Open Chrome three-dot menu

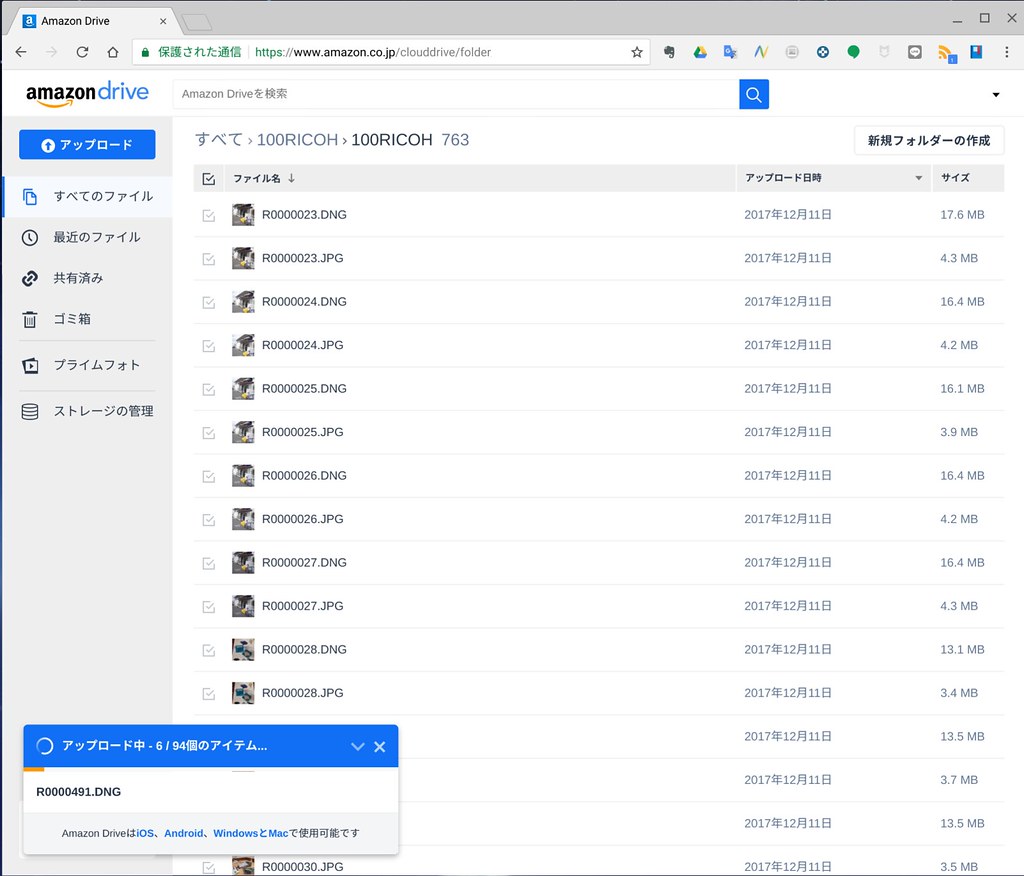tap(1005, 52)
